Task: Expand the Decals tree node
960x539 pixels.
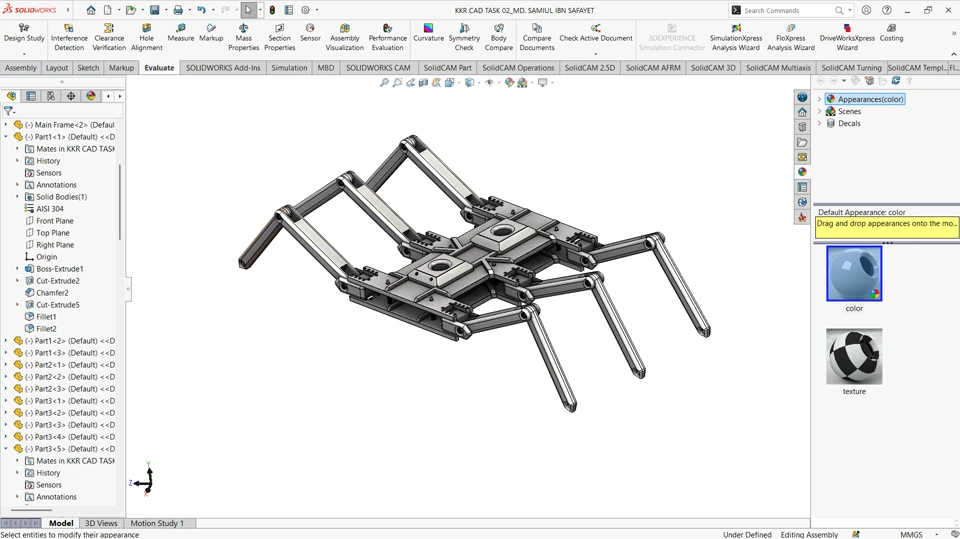Action: [819, 123]
